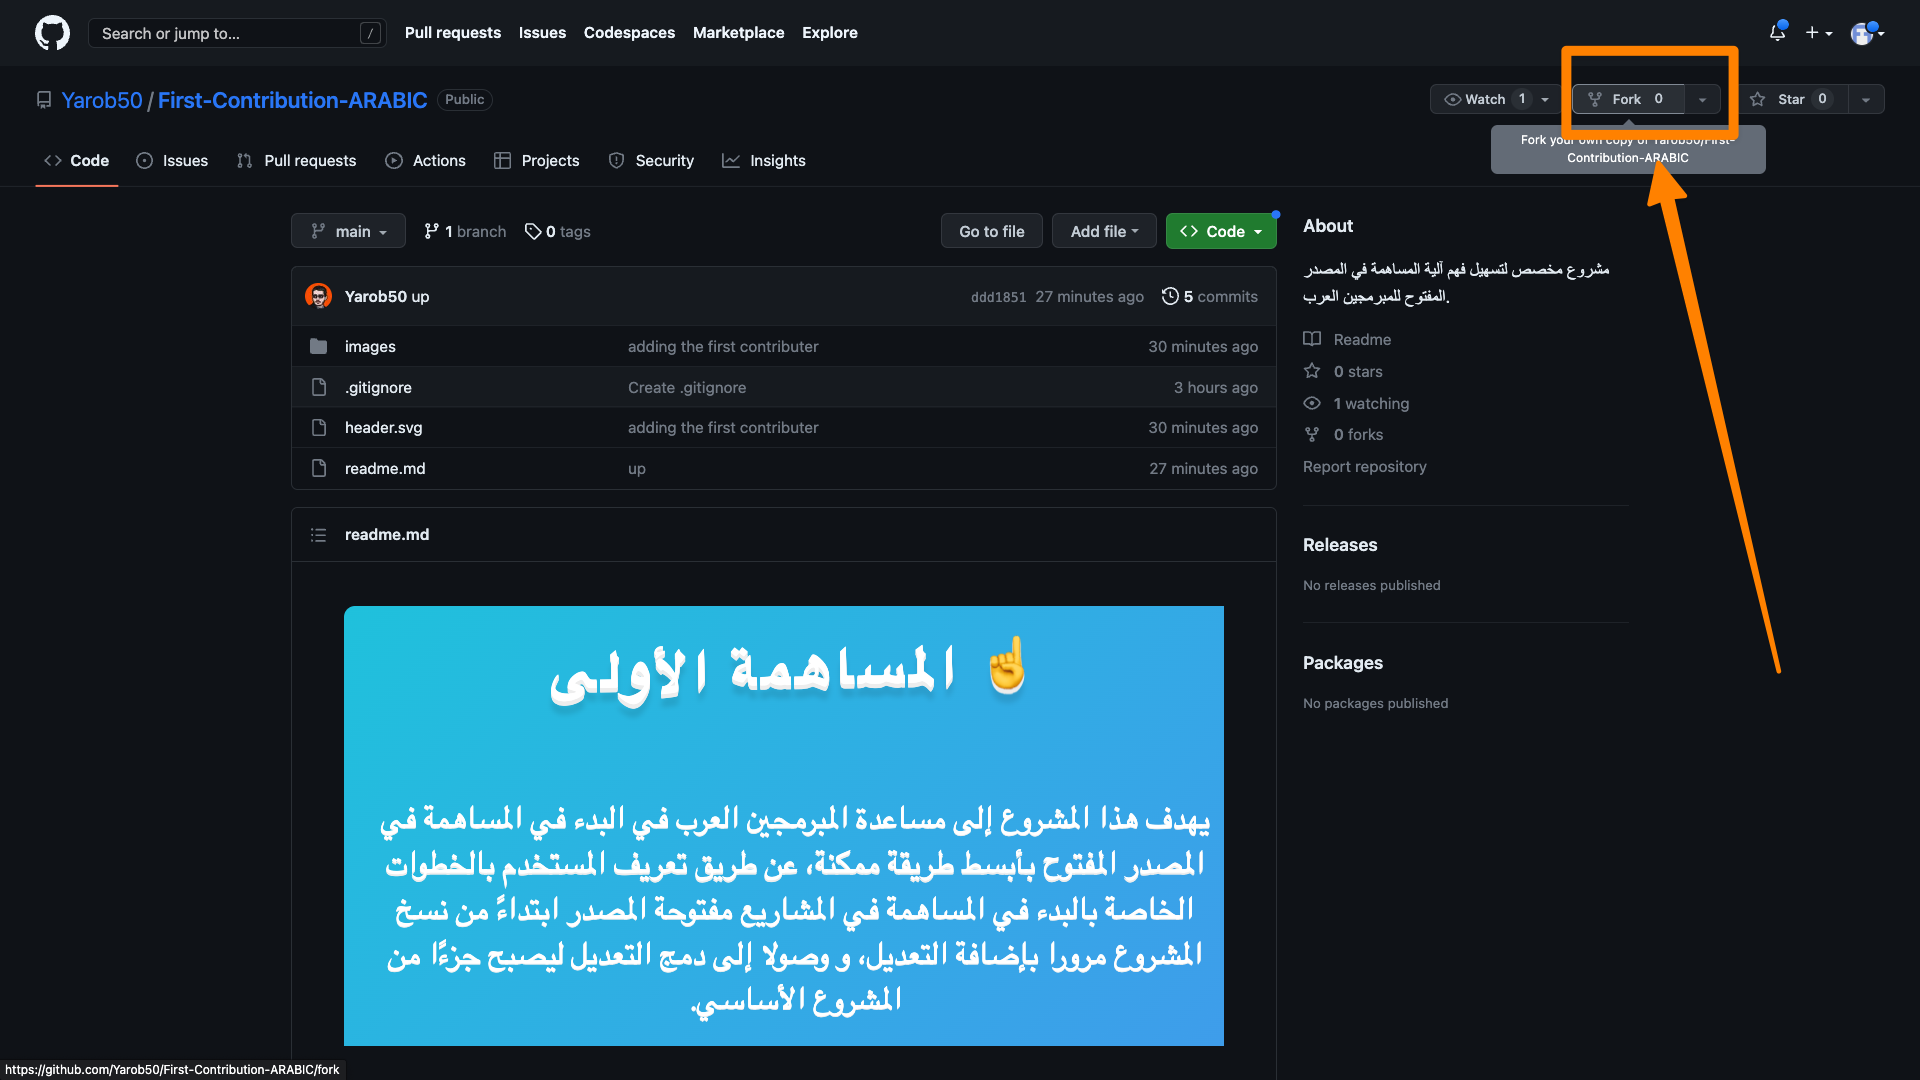Image resolution: width=1920 pixels, height=1080 pixels.
Task: Click the Go to file button
Action: click(x=991, y=231)
